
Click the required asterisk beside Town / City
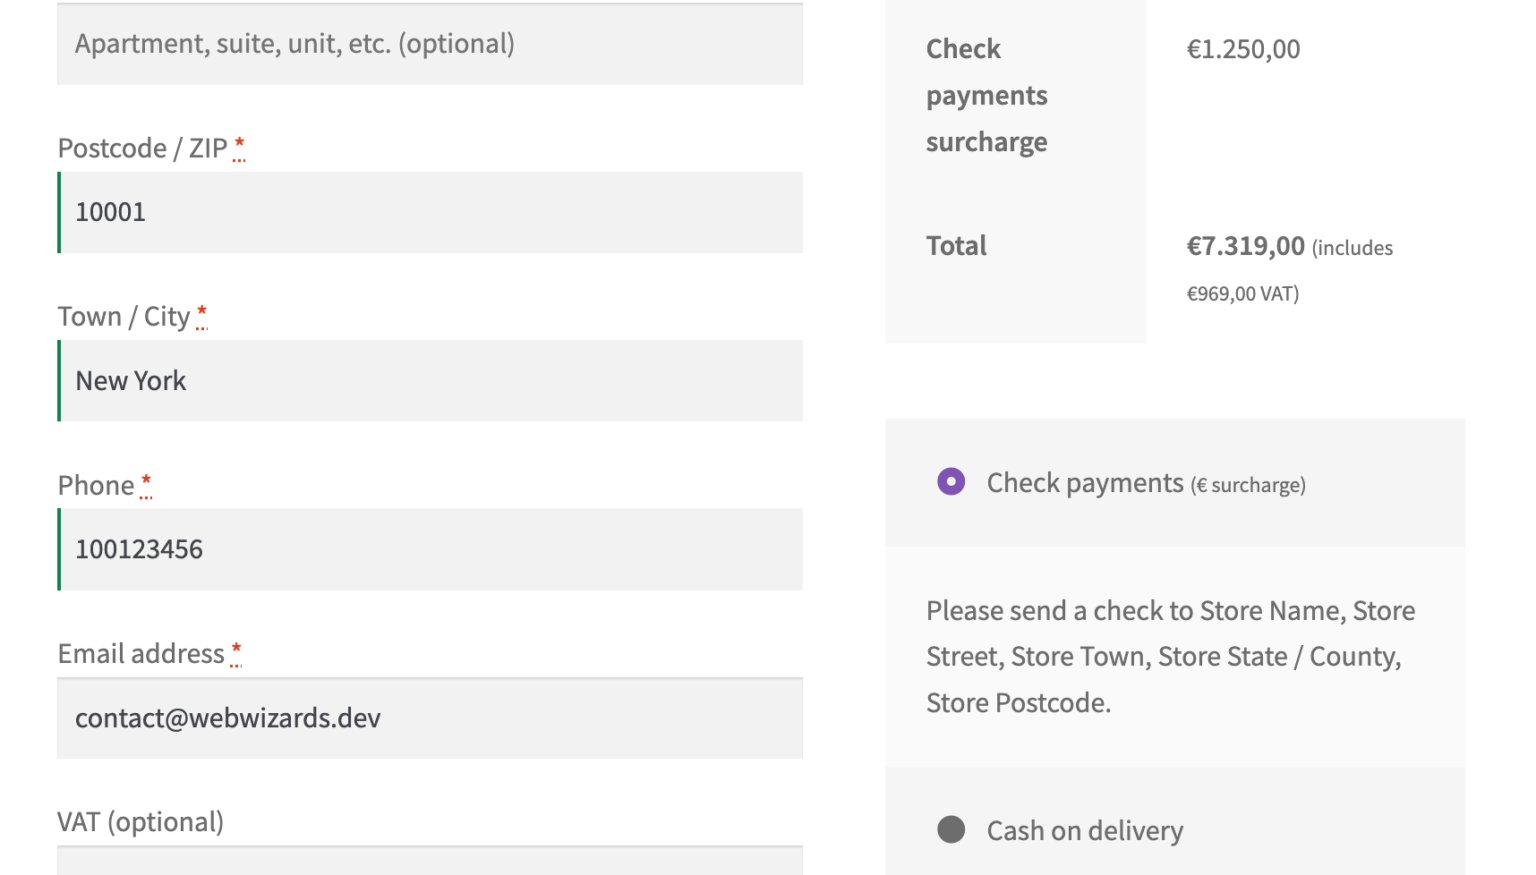coord(202,314)
